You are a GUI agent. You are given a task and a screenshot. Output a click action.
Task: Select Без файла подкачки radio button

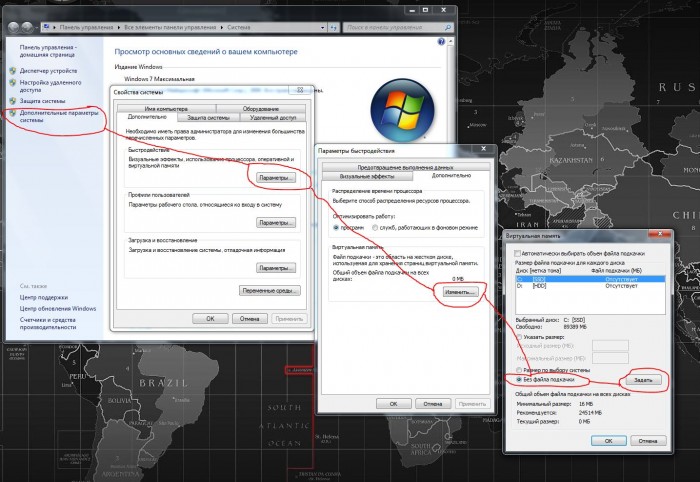coord(519,379)
